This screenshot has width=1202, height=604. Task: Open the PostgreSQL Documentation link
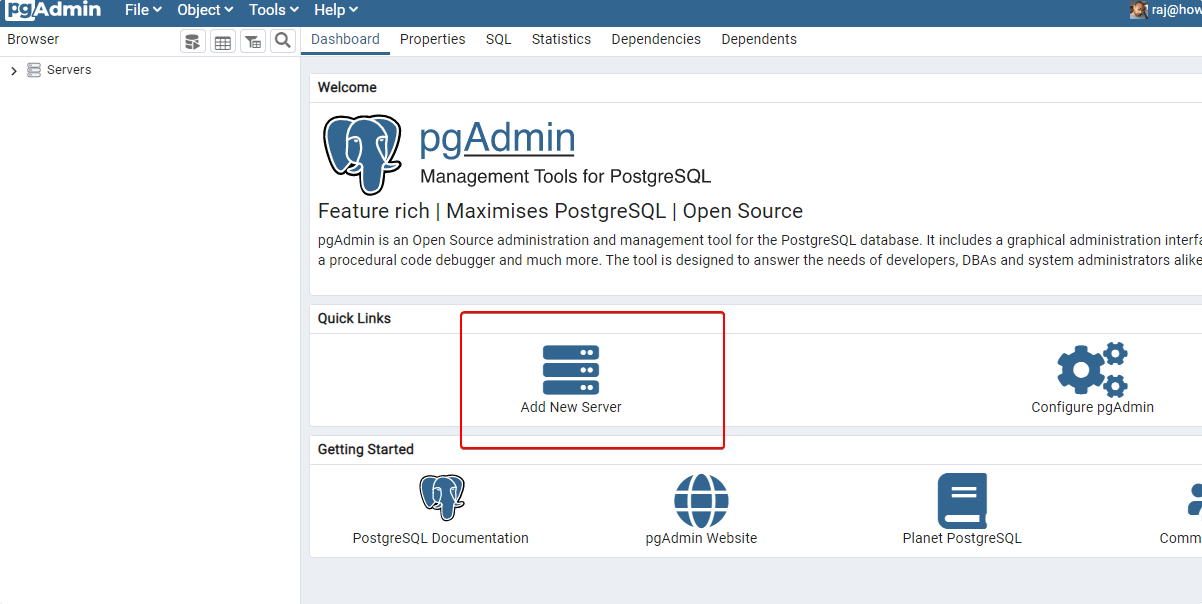pyautogui.click(x=441, y=538)
